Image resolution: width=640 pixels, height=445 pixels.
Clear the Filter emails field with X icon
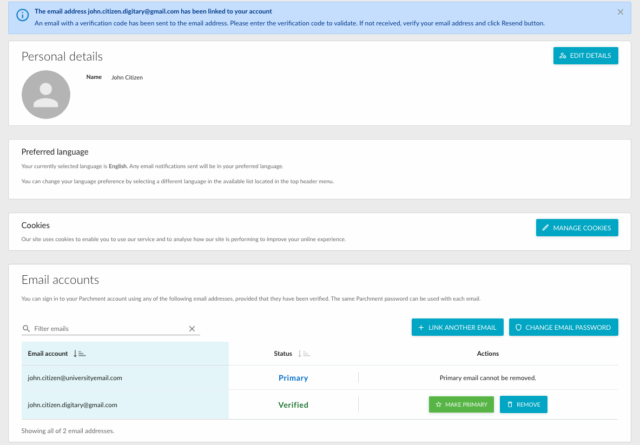192,328
